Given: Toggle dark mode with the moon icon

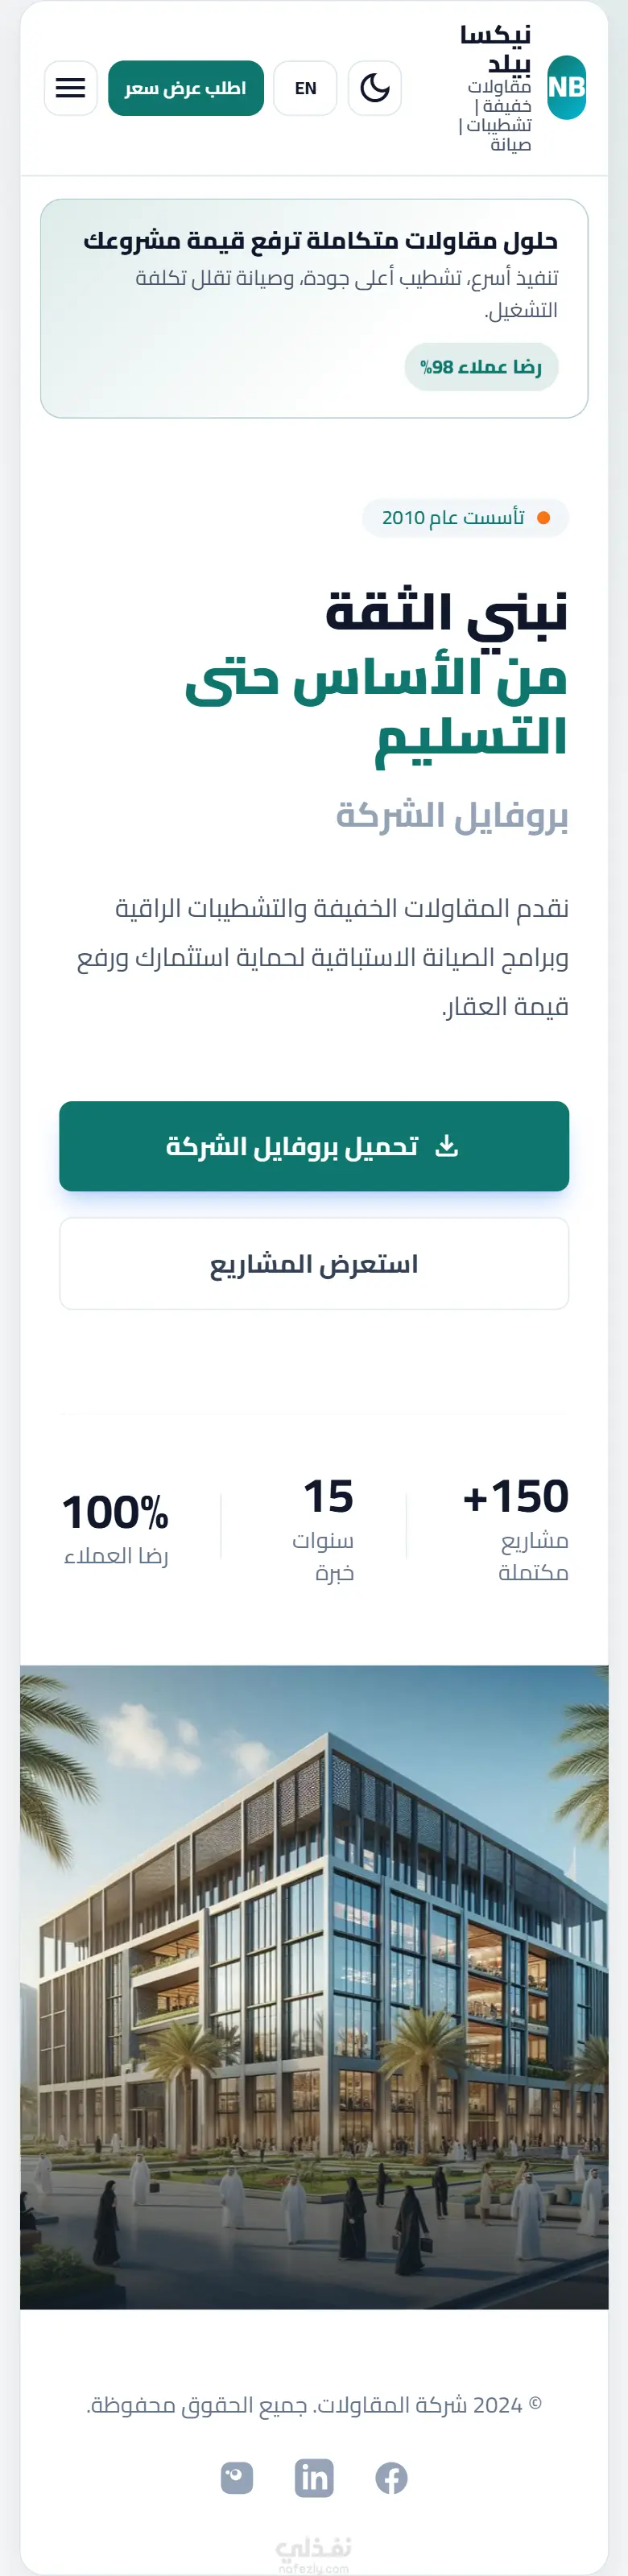Looking at the screenshot, I should coord(375,88).
